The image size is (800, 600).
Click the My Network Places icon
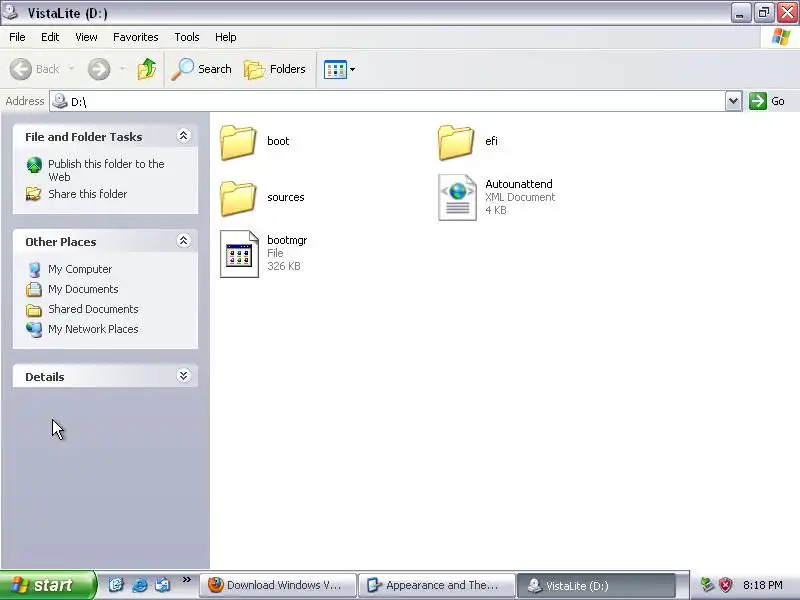point(34,330)
